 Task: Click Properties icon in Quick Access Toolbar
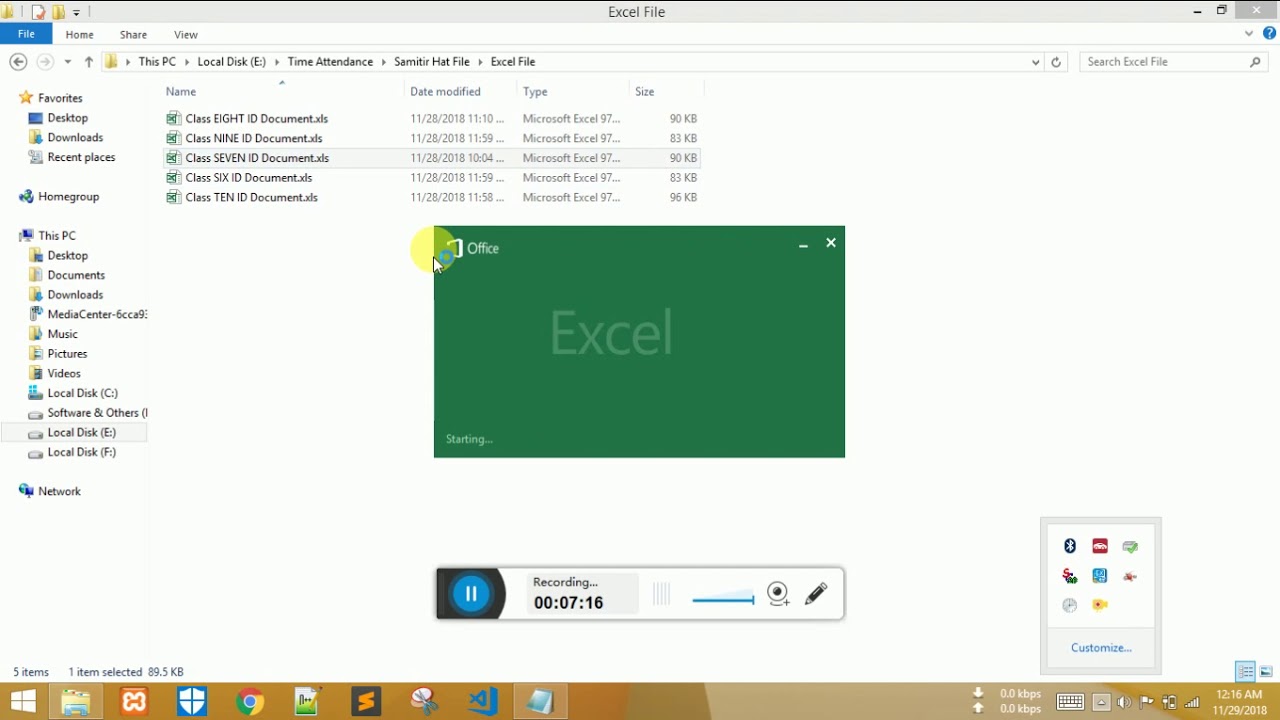[38, 13]
